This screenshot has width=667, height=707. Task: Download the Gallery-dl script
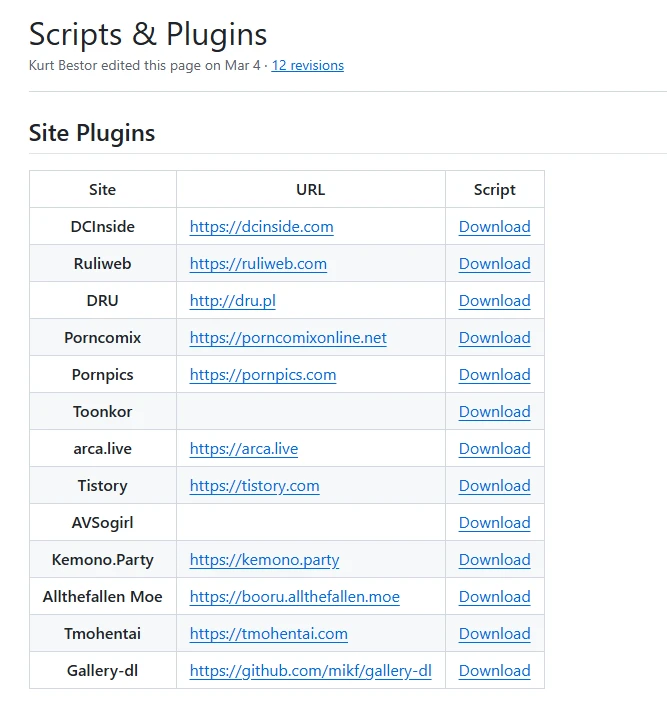pos(494,671)
